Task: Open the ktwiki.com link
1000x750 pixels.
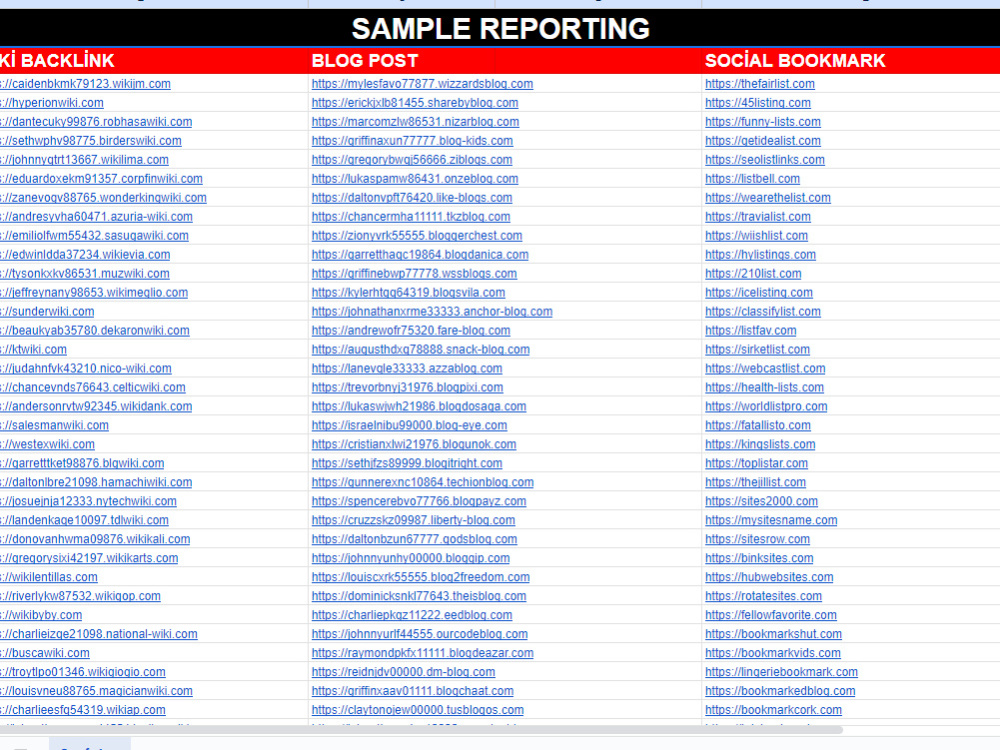Action: pyautogui.click(x=33, y=349)
